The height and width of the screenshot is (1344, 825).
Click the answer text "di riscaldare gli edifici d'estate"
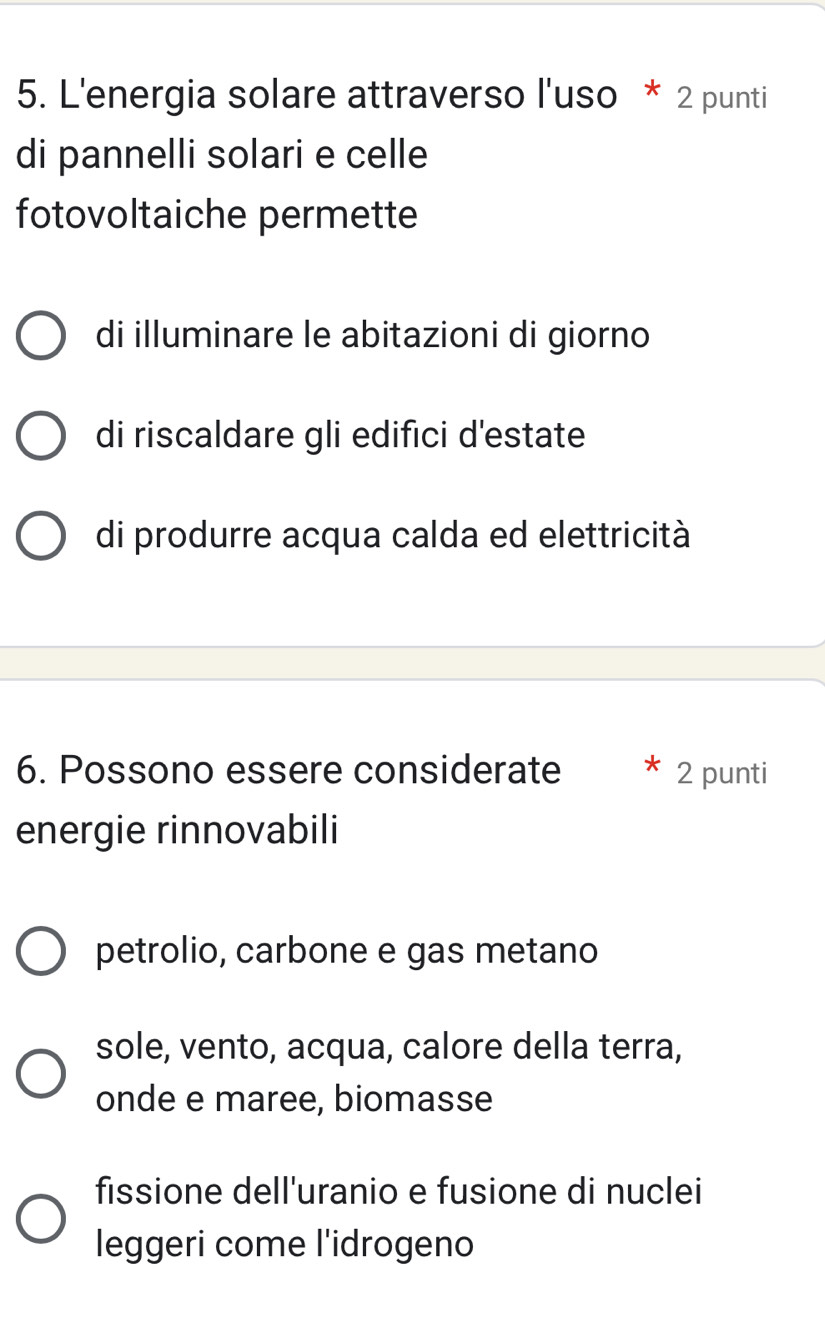pos(340,435)
